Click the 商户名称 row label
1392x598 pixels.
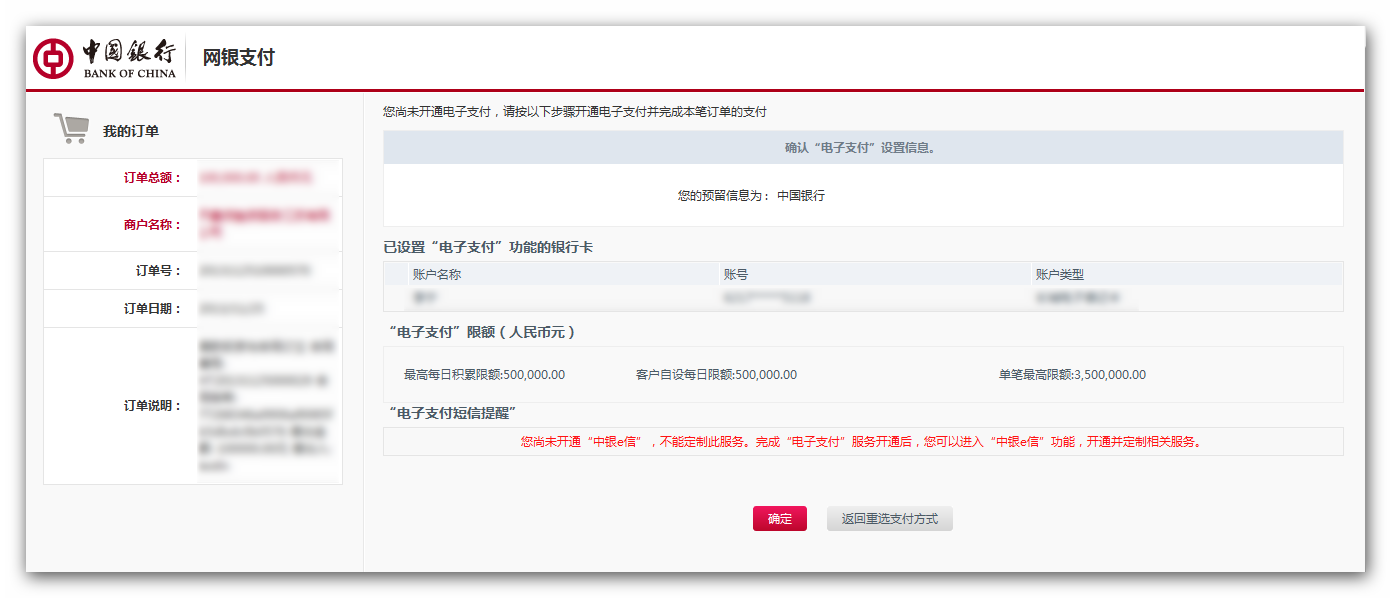(x=152, y=225)
